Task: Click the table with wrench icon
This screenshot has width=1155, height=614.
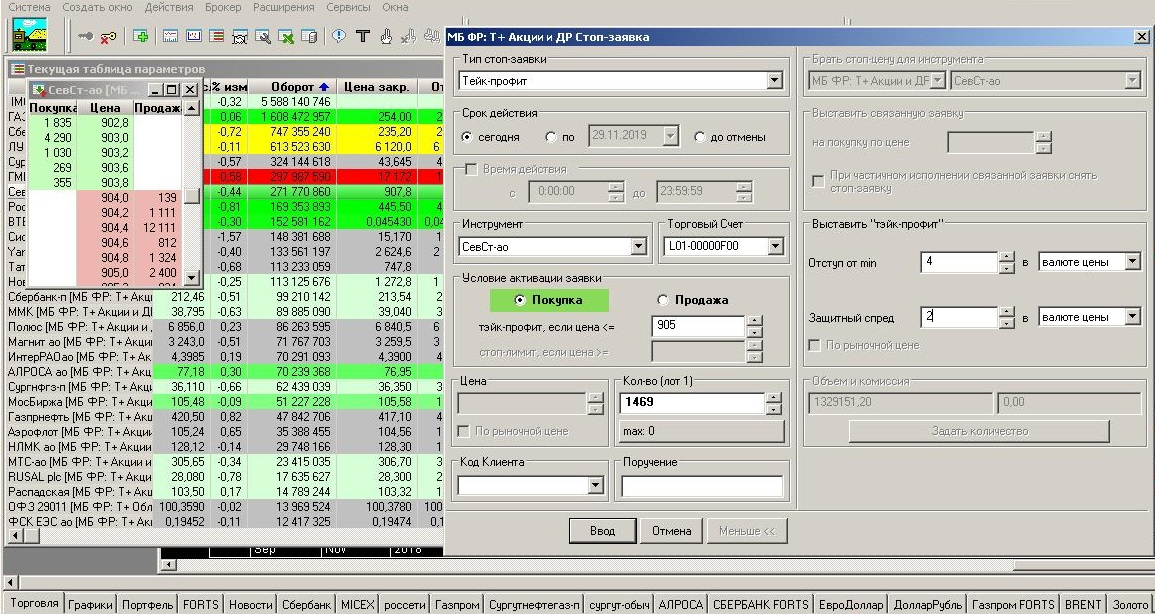Action: [x=262, y=36]
